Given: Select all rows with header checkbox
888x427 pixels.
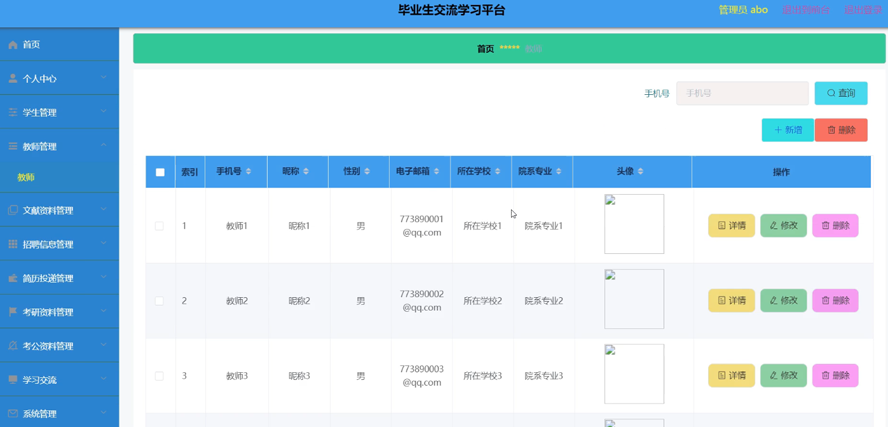Looking at the screenshot, I should 160,172.
